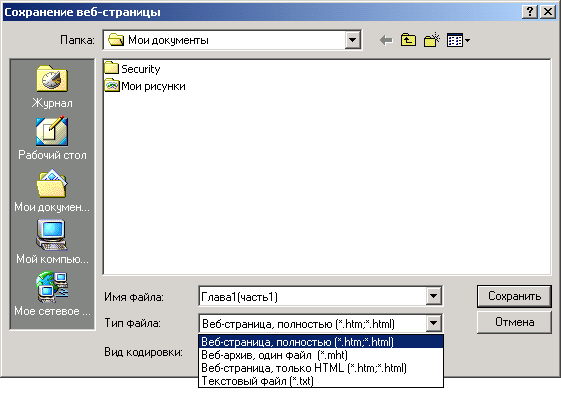Collapse the Тип файла dropdown arrow
This screenshot has height=398, width=561.
click(433, 324)
